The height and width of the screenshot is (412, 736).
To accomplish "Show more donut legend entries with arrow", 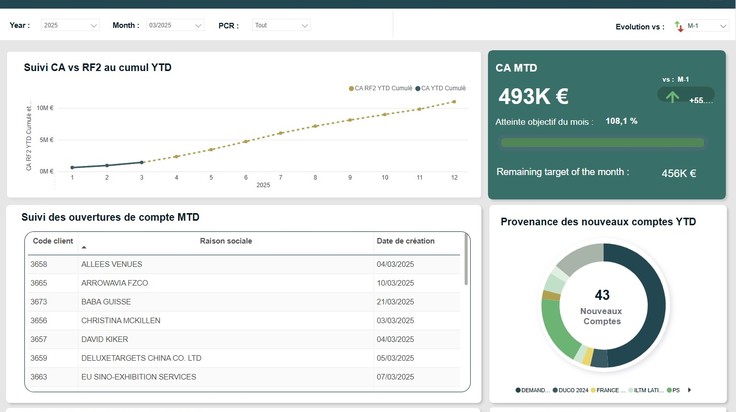I will coord(689,390).
